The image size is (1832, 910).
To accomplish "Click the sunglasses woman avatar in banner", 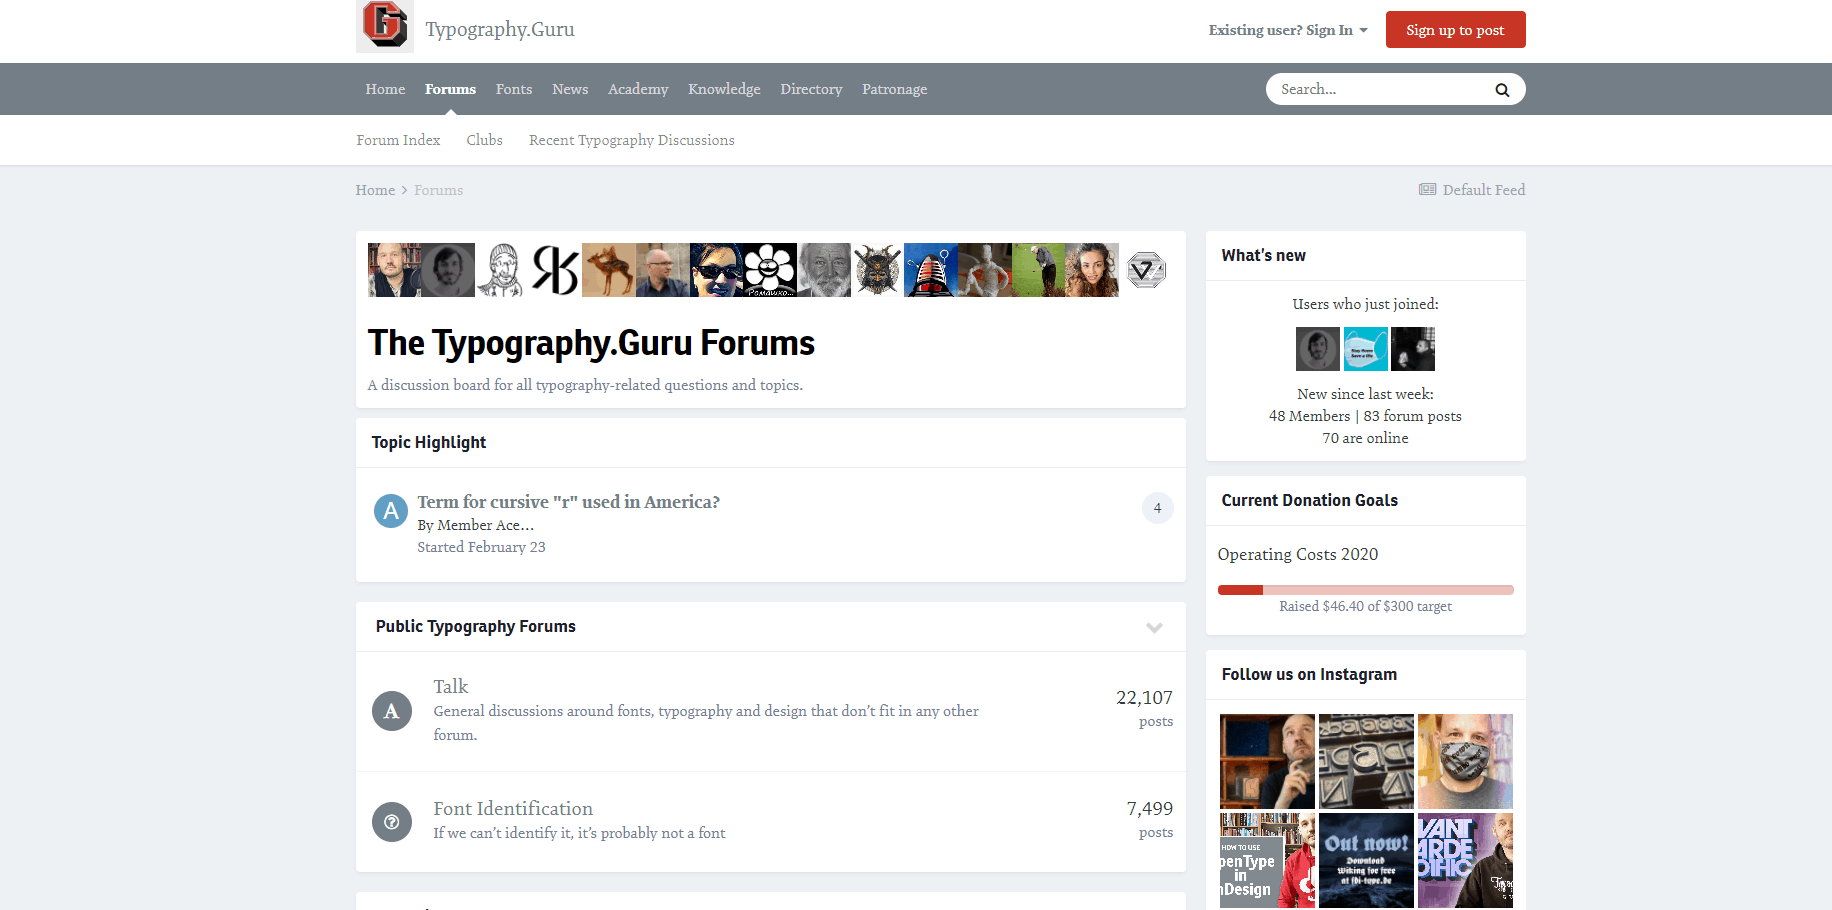I will tap(716, 270).
